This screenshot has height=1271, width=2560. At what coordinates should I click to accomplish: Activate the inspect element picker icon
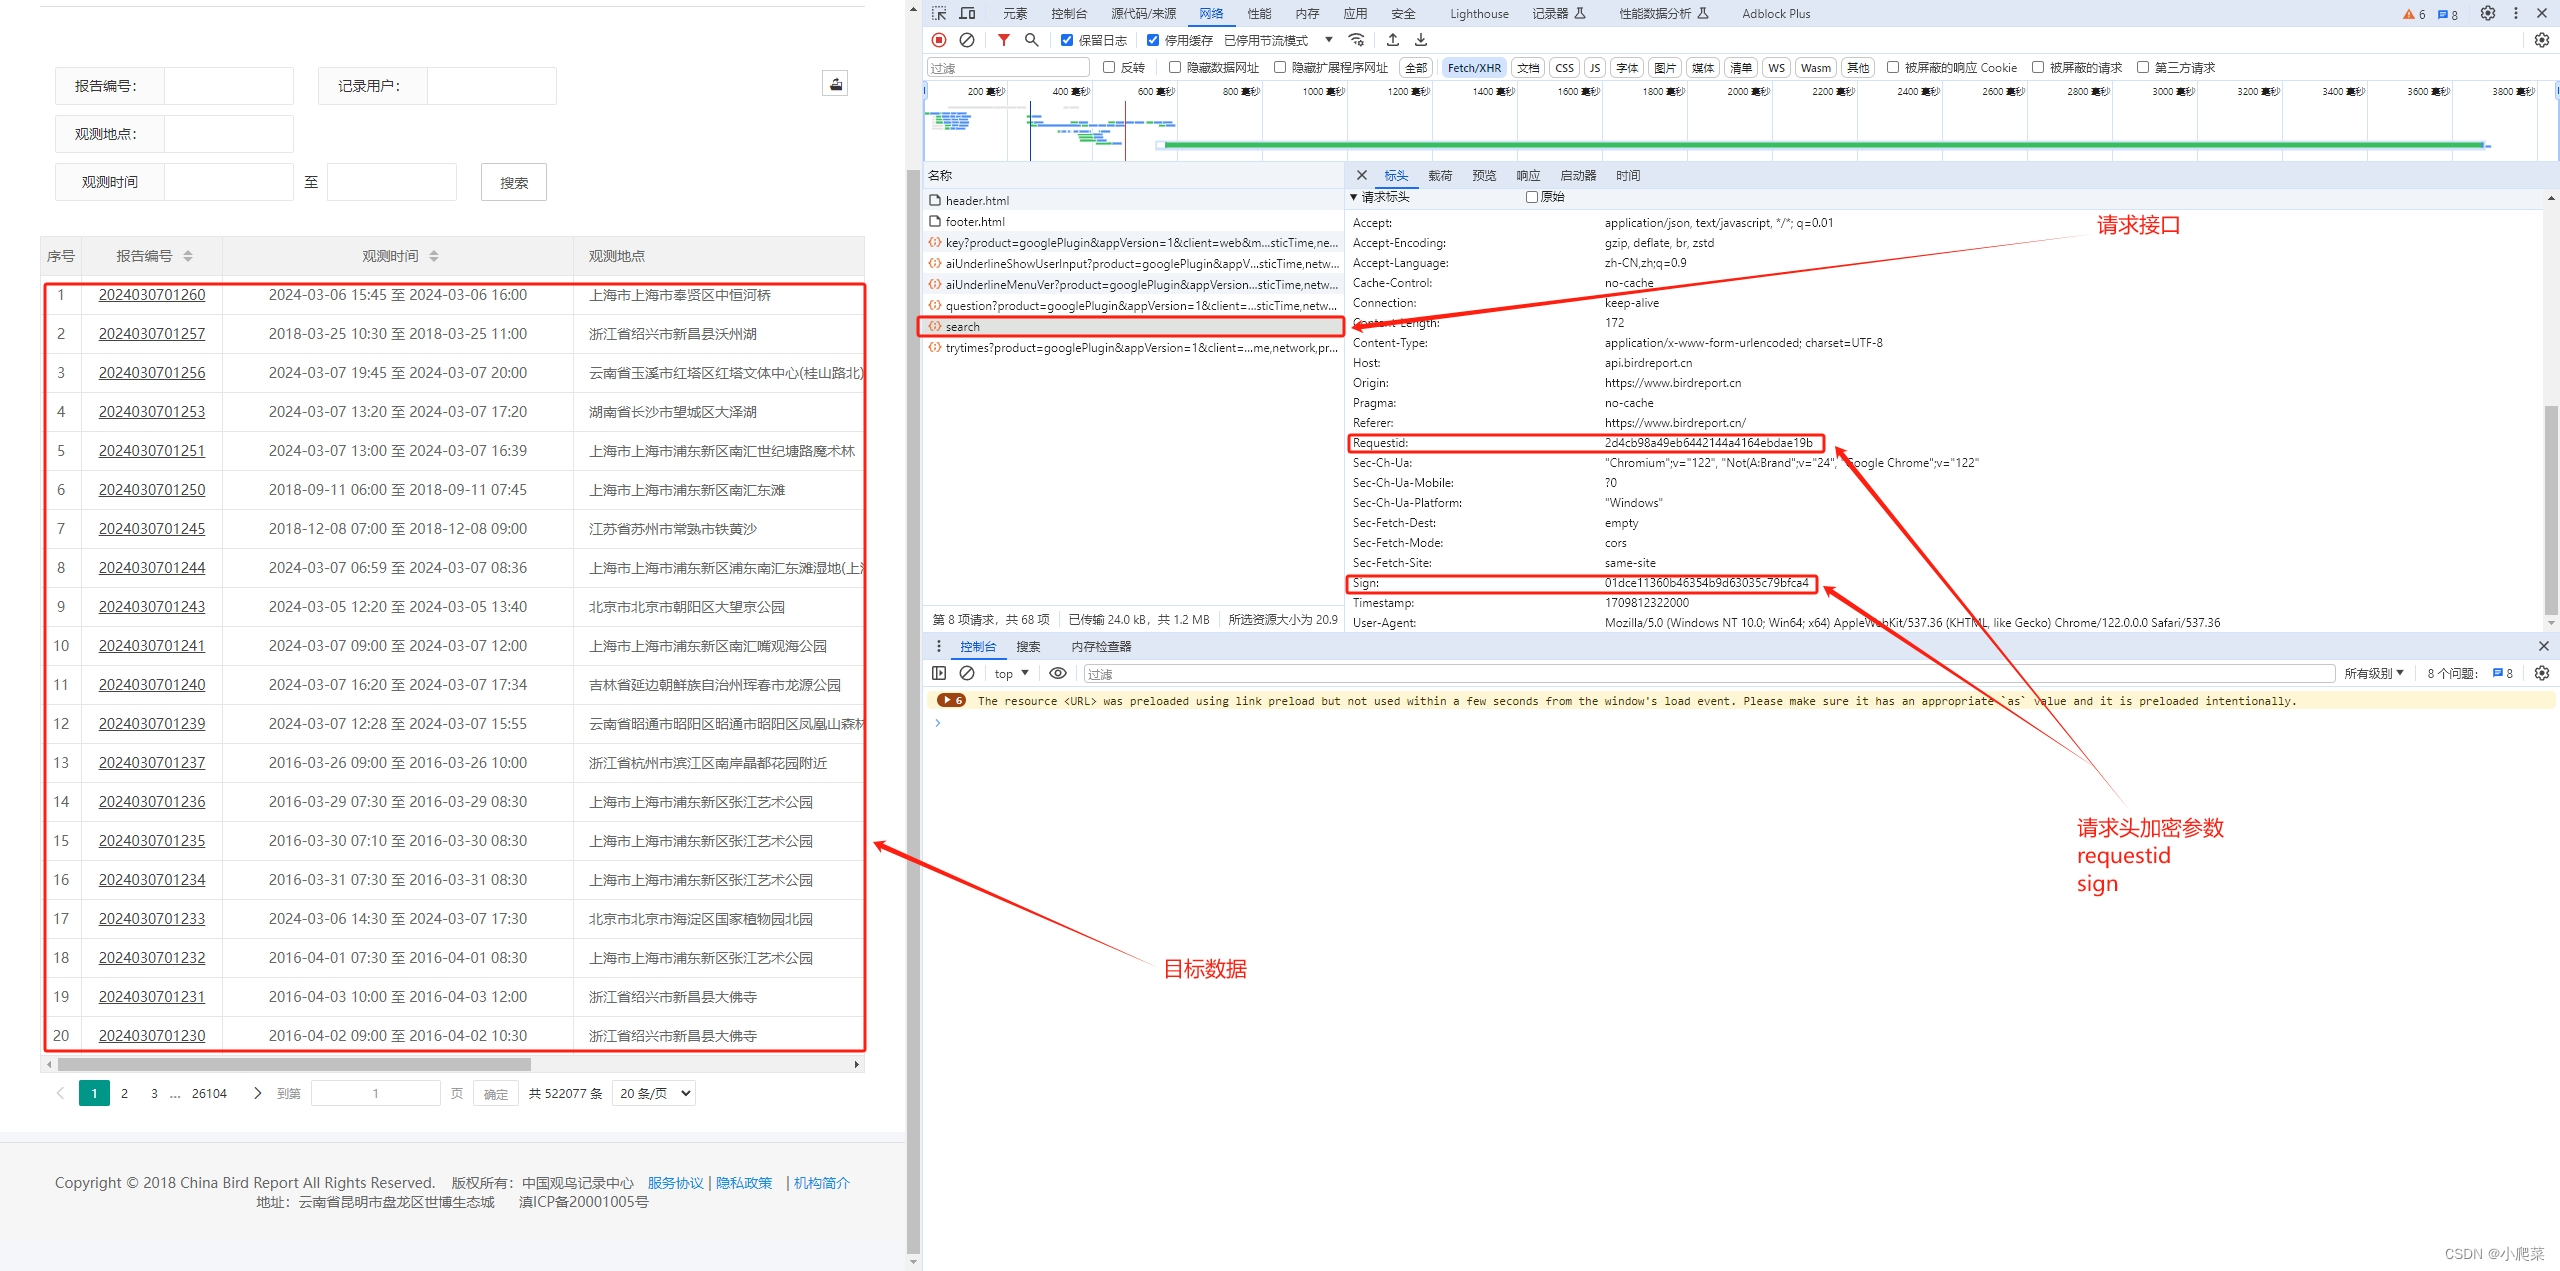pyautogui.click(x=939, y=13)
